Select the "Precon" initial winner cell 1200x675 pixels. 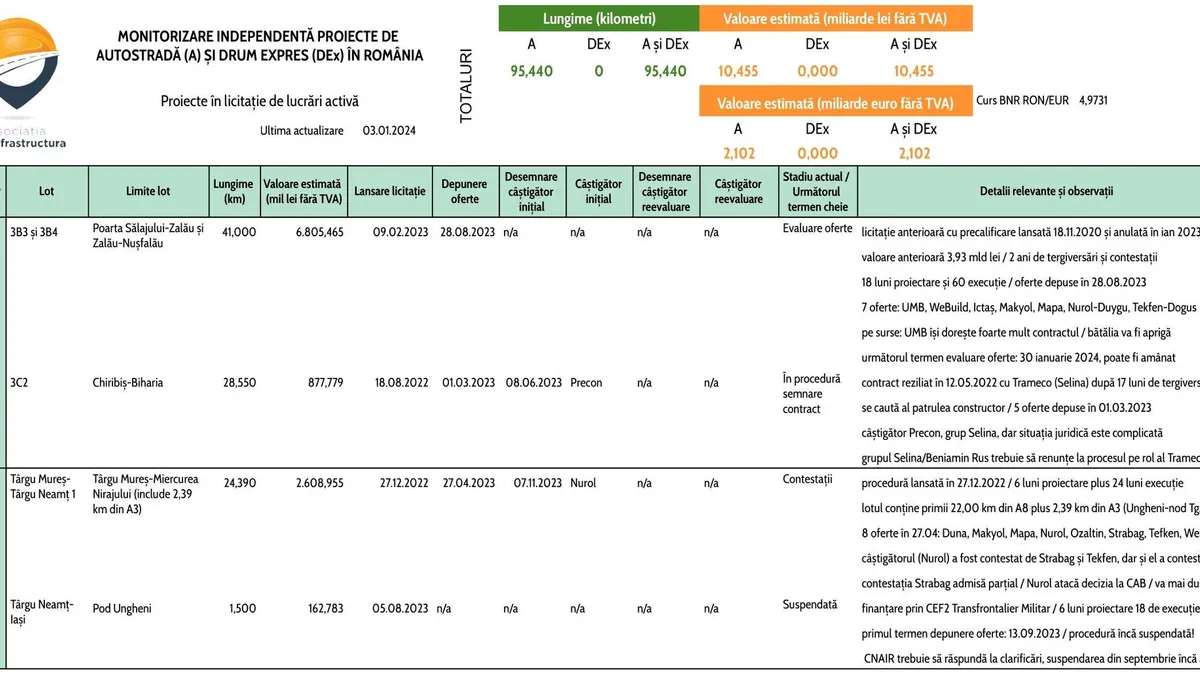pyautogui.click(x=586, y=382)
